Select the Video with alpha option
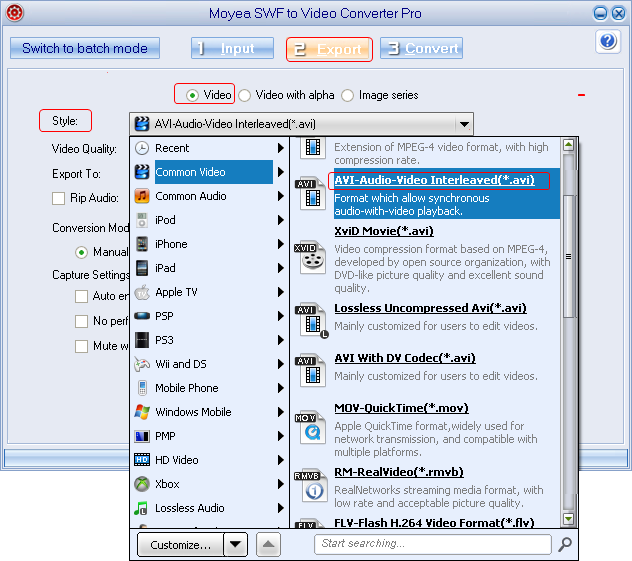This screenshot has height=561, width=632. coord(244,96)
